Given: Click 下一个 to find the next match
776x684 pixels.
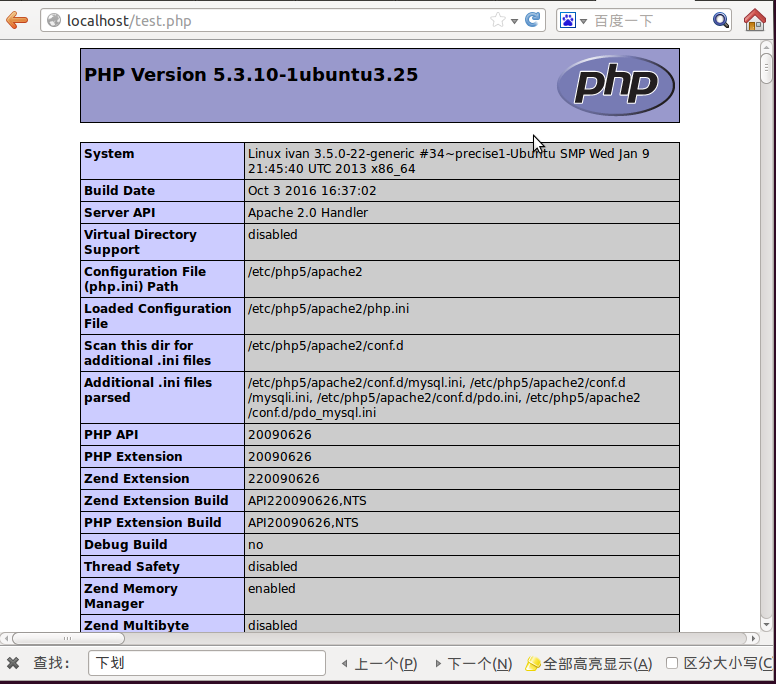Looking at the screenshot, I should click(x=472, y=663).
